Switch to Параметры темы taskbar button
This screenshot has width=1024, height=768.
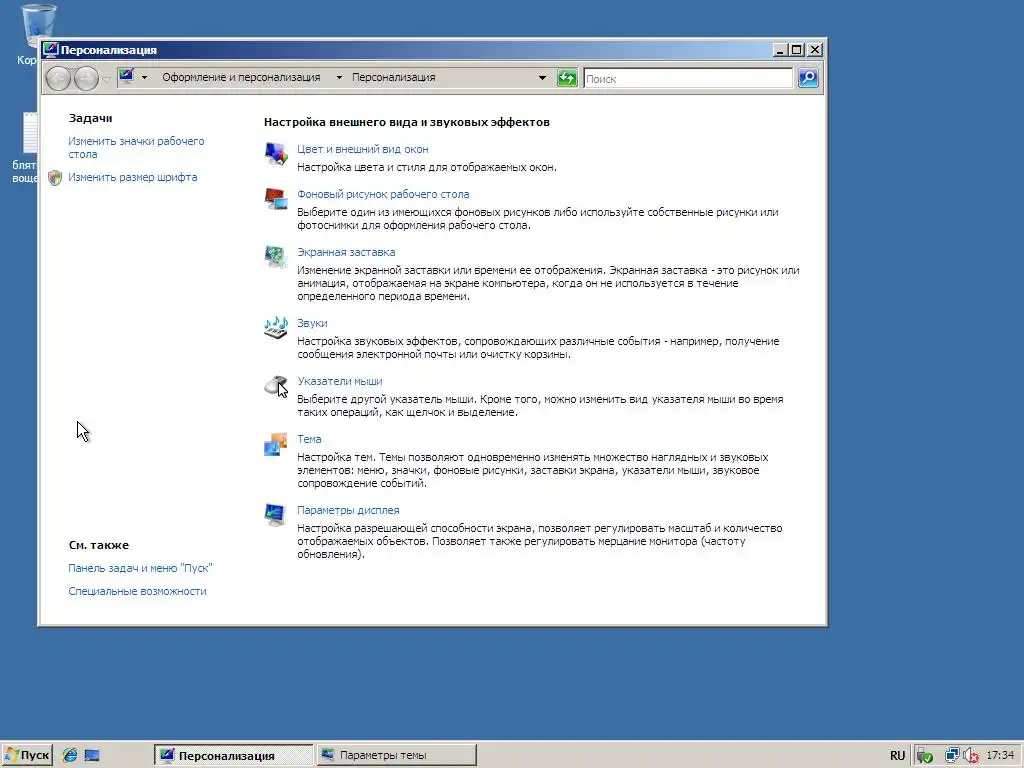(396, 755)
